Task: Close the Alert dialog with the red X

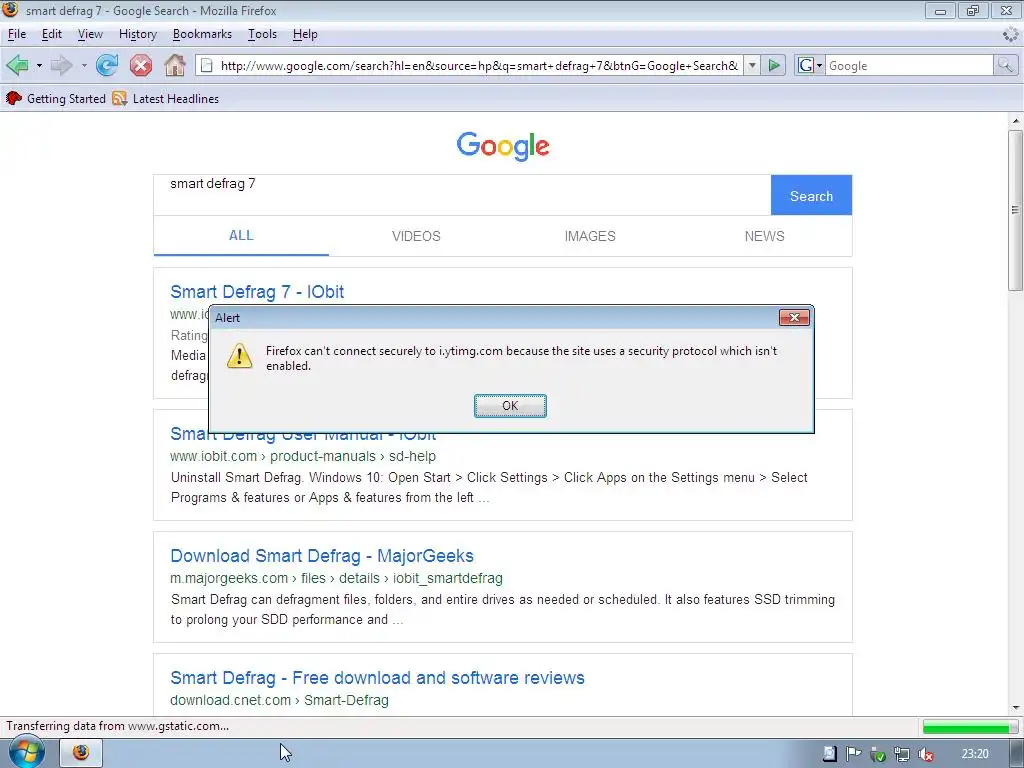Action: (794, 317)
